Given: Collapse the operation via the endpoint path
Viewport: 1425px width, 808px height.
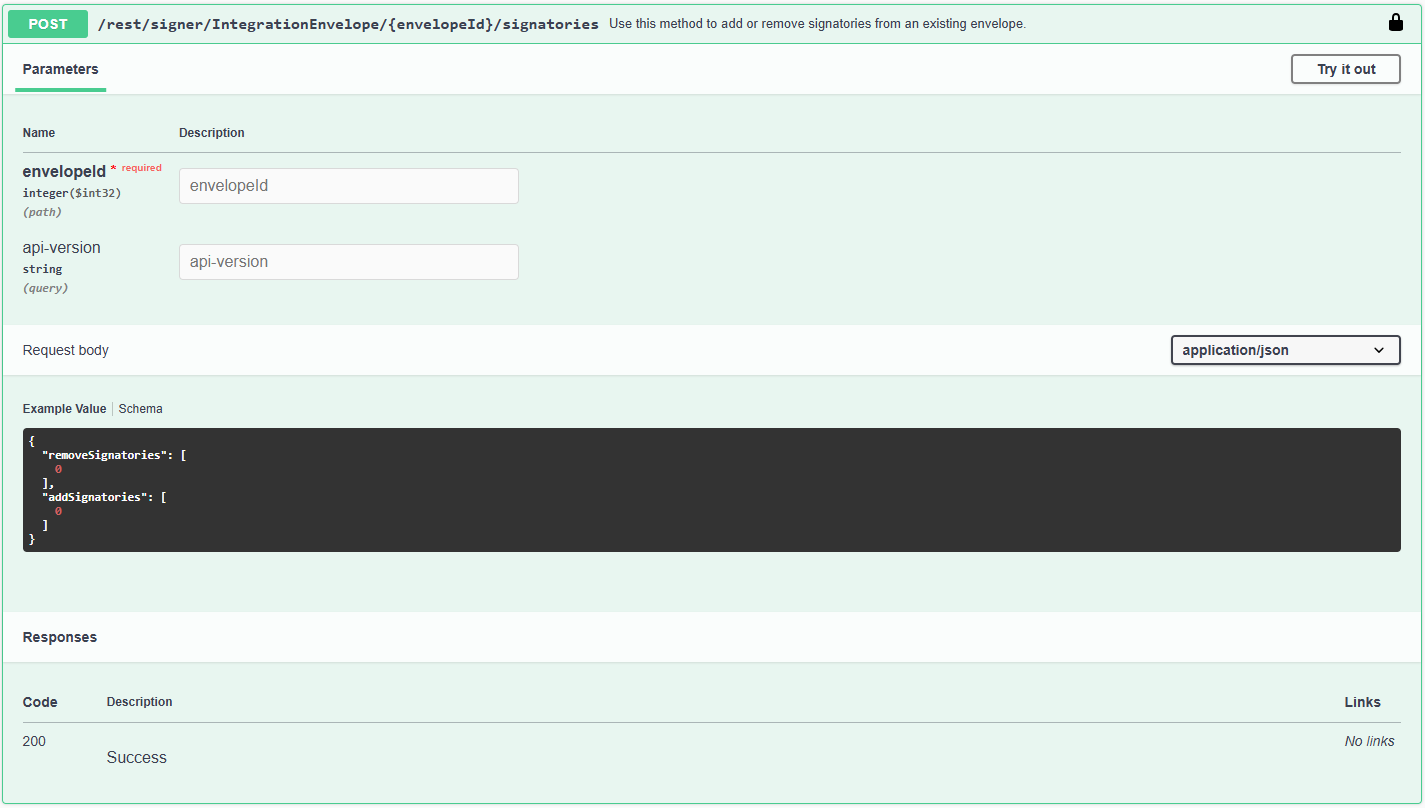Looking at the screenshot, I should pyautogui.click(x=347, y=24).
